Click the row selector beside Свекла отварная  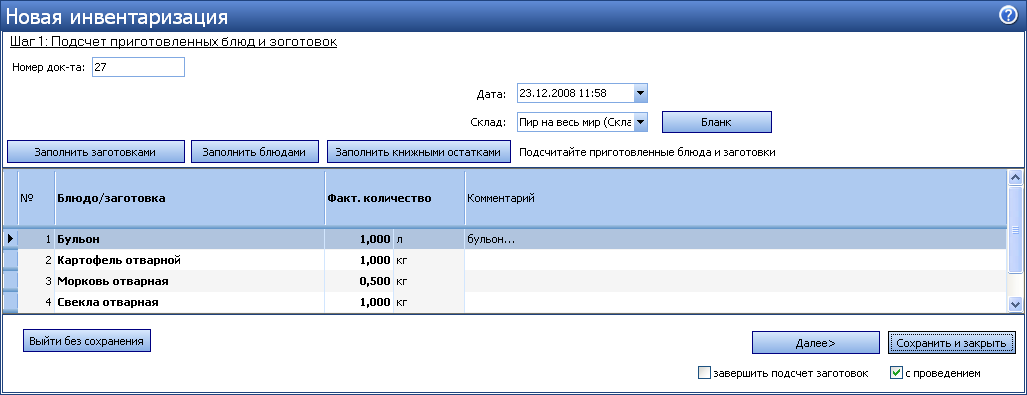pyautogui.click(x=10, y=303)
